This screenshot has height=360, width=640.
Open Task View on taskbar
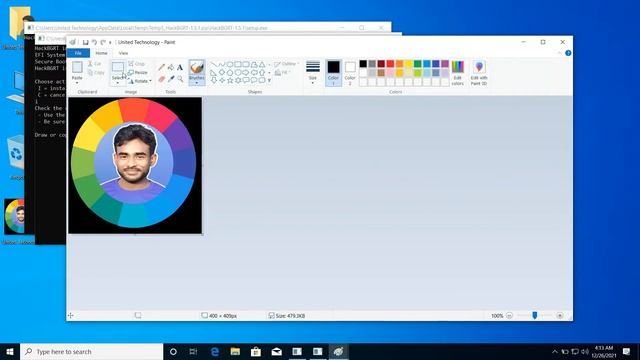click(x=193, y=351)
